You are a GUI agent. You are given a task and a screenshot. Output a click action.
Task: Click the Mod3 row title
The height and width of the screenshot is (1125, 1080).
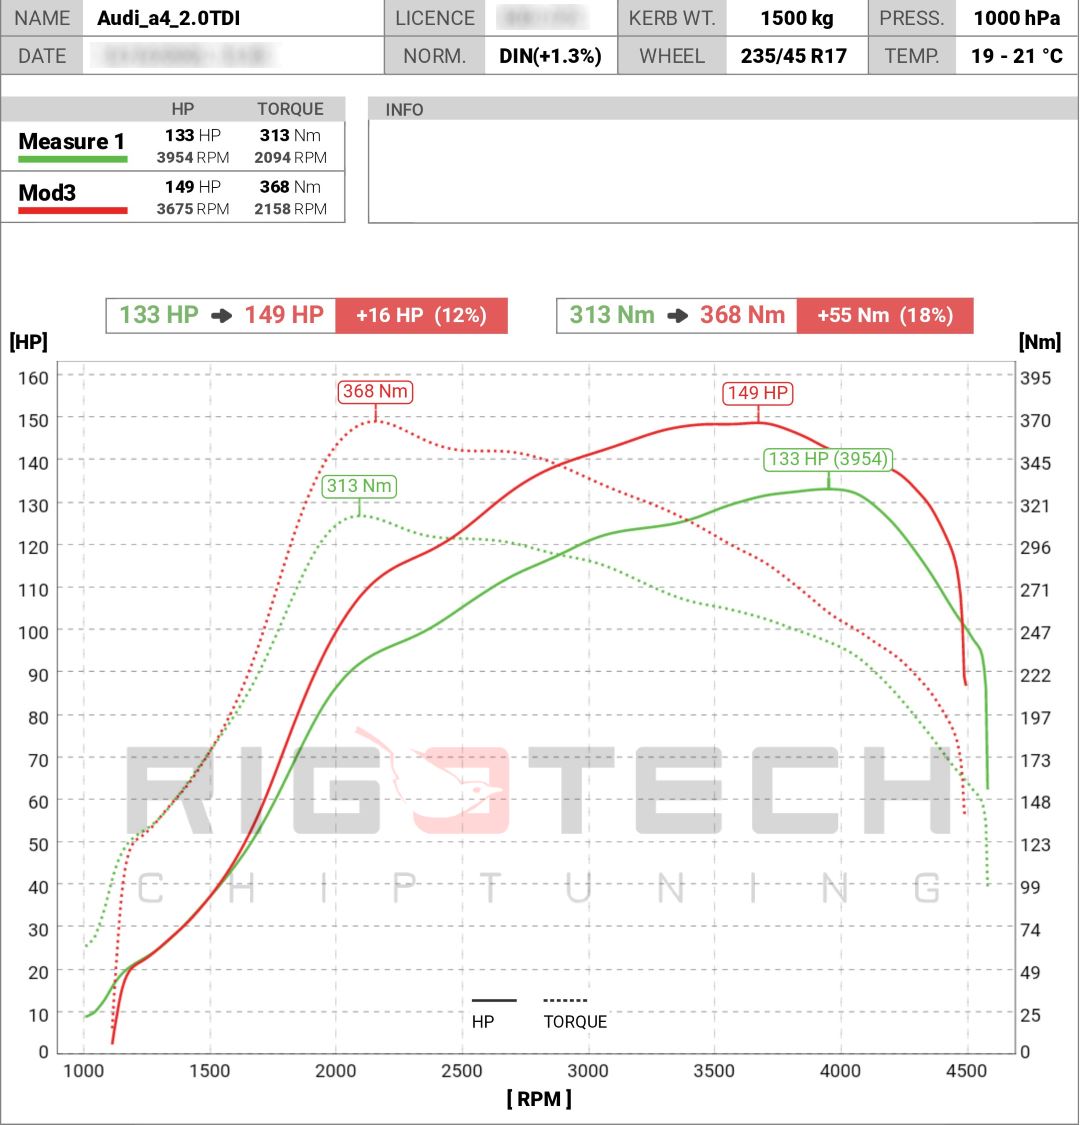47,193
